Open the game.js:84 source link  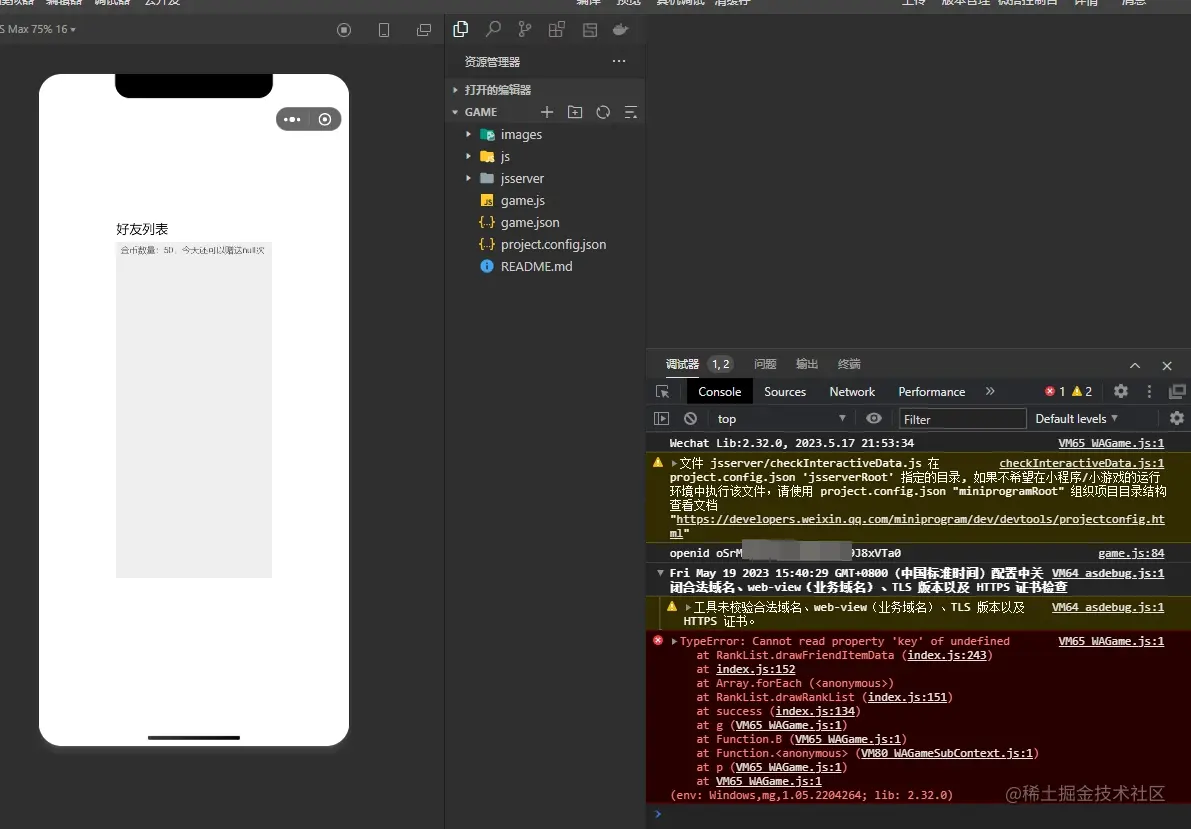tap(1131, 553)
